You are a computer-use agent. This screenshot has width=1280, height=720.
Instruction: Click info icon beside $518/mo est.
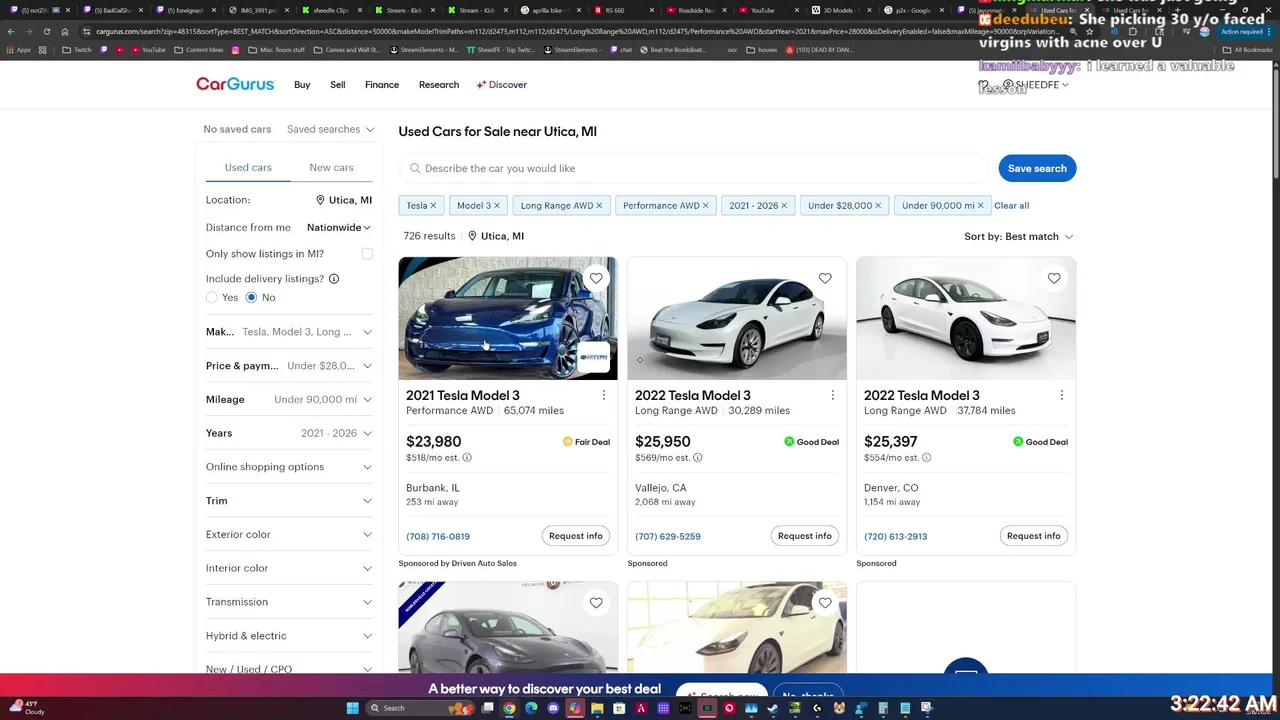[x=467, y=458]
